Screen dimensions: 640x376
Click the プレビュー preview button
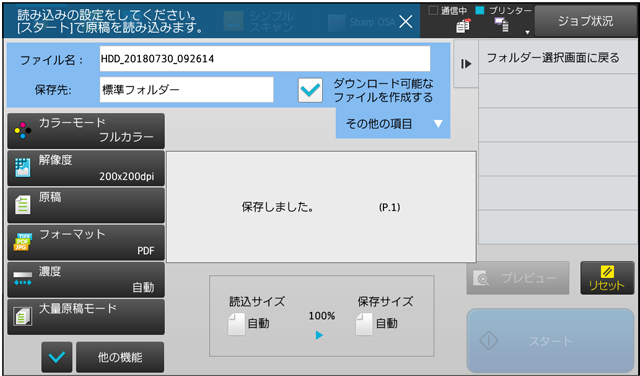click(518, 278)
